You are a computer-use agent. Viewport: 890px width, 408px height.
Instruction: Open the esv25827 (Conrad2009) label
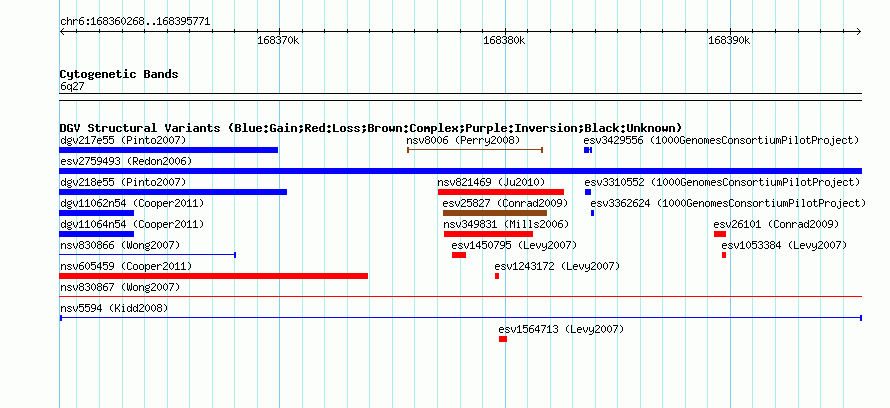point(505,203)
